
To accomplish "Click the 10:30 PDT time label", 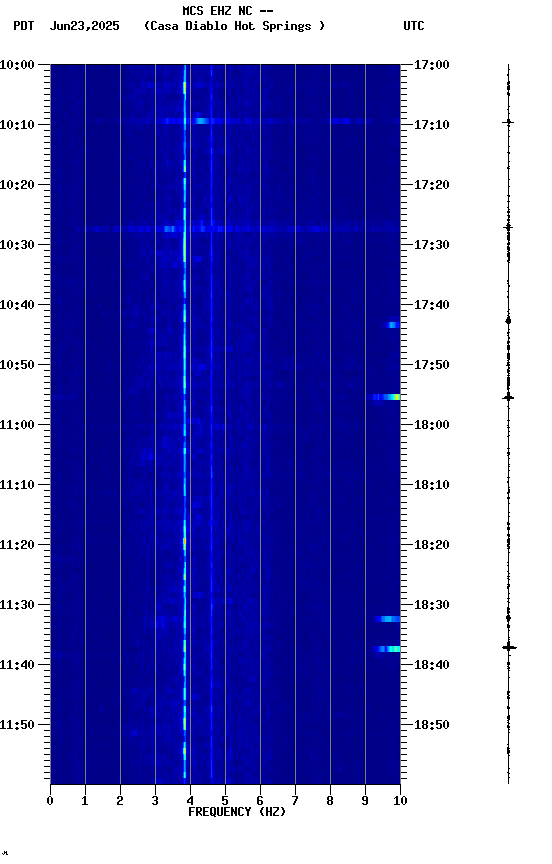I will pyautogui.click(x=17, y=245).
